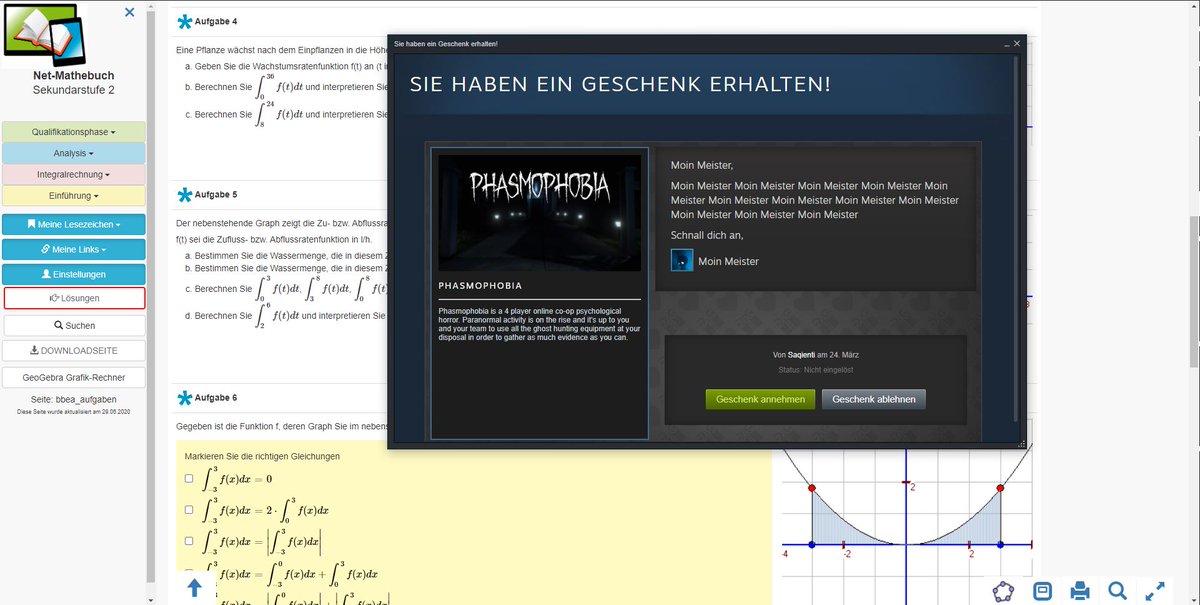This screenshot has height=605, width=1200.
Task: Toggle fullscreen with the expand arrows icon
Action: 1154,590
